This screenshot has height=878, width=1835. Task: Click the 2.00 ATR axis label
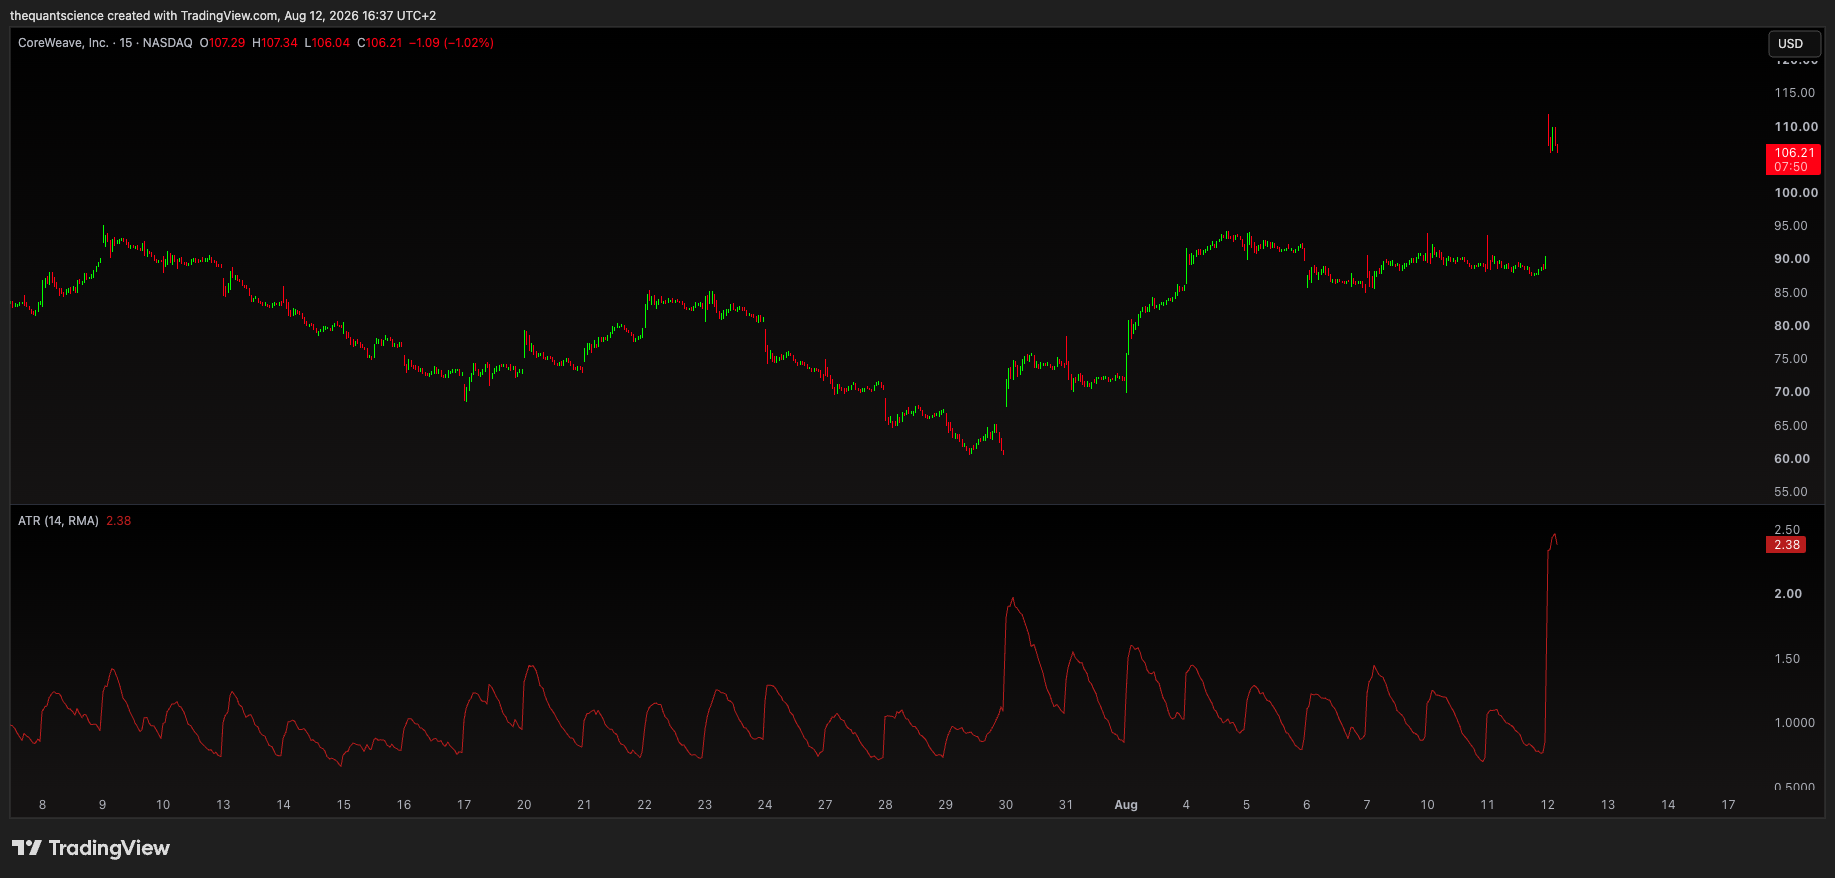pyautogui.click(x=1788, y=594)
